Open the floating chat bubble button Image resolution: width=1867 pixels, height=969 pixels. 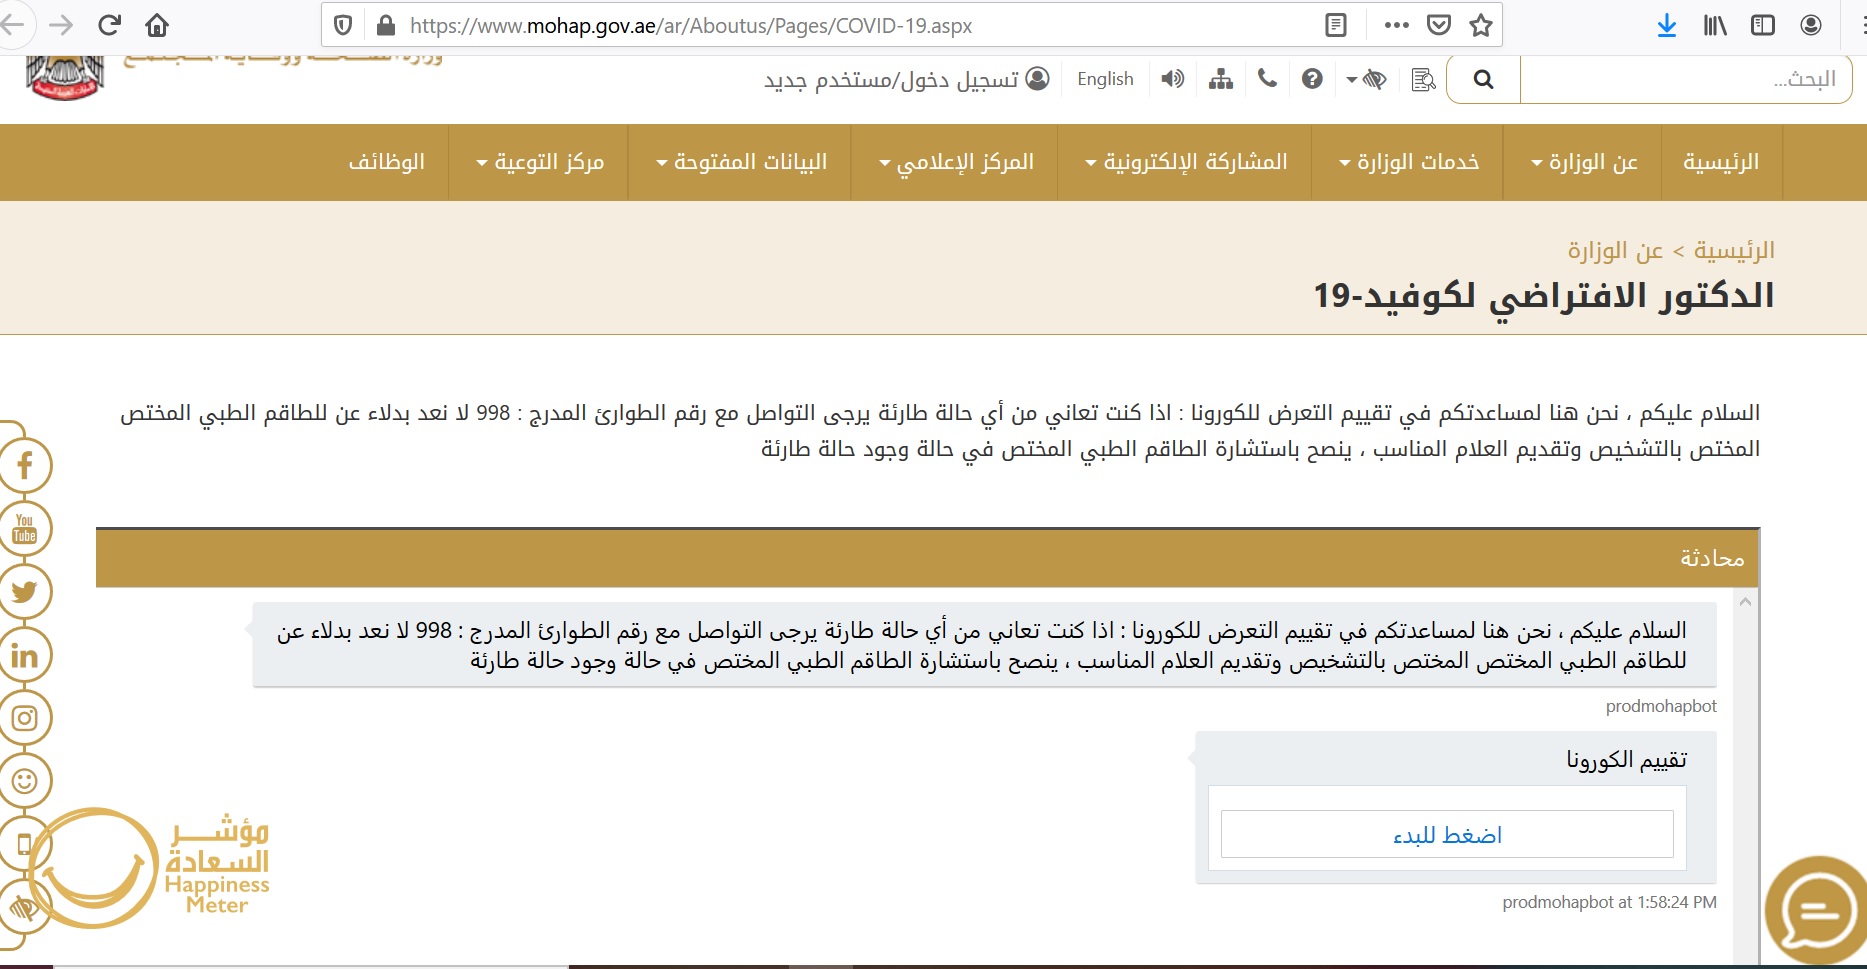tap(1817, 911)
